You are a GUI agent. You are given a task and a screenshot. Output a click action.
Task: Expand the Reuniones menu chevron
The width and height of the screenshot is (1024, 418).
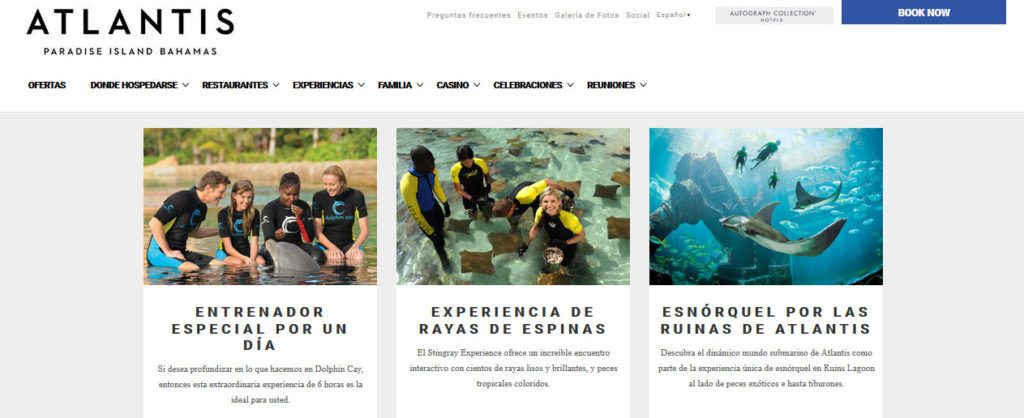(643, 85)
